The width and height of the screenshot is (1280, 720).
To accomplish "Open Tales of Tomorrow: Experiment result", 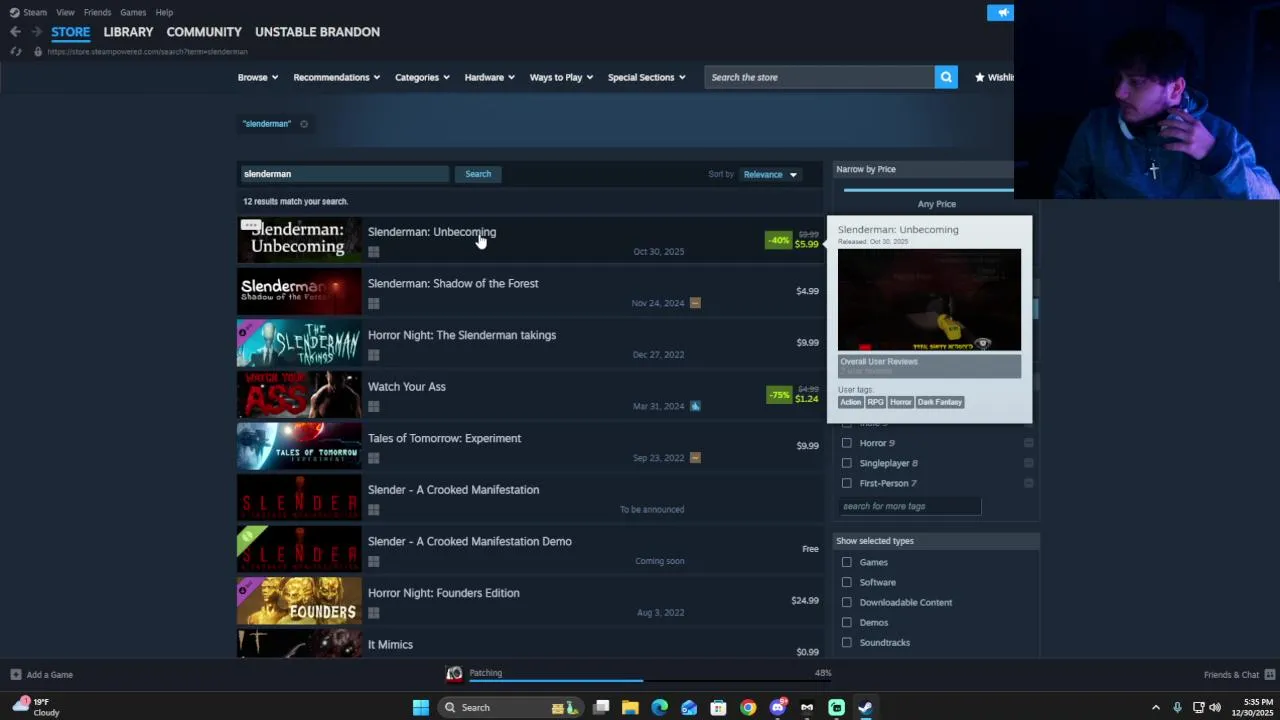I will point(530,446).
